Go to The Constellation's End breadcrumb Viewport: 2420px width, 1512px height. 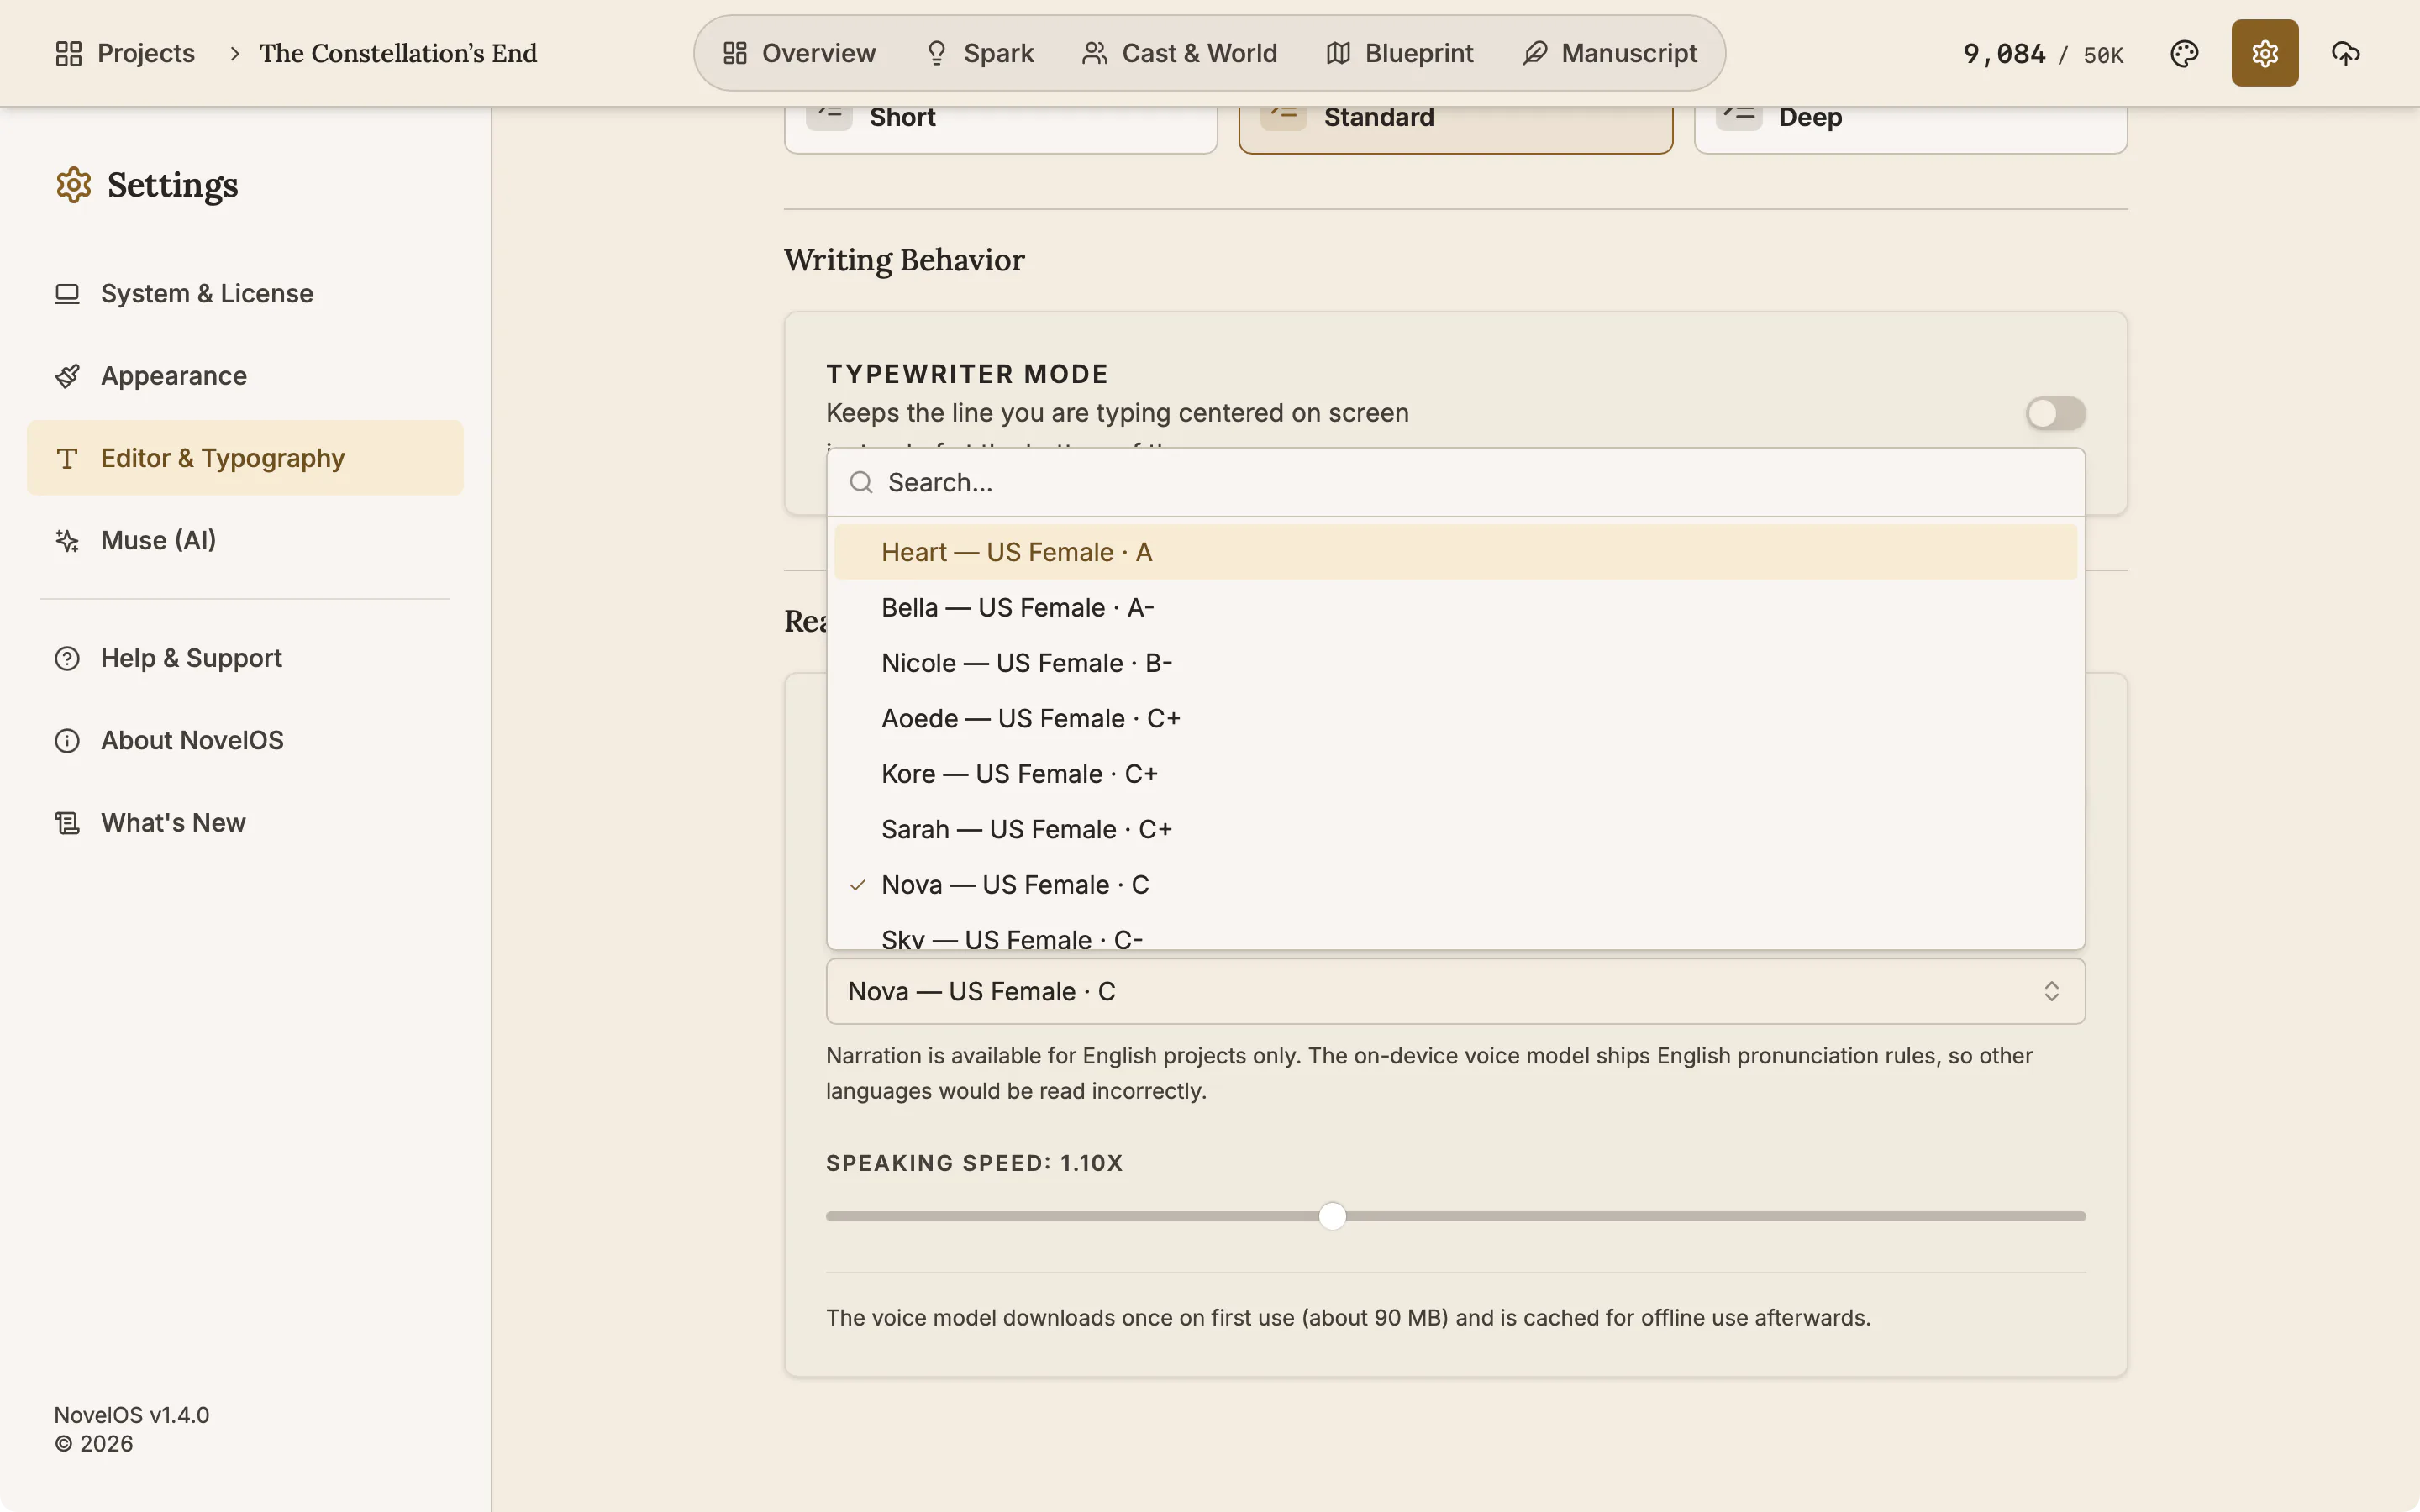coord(398,53)
